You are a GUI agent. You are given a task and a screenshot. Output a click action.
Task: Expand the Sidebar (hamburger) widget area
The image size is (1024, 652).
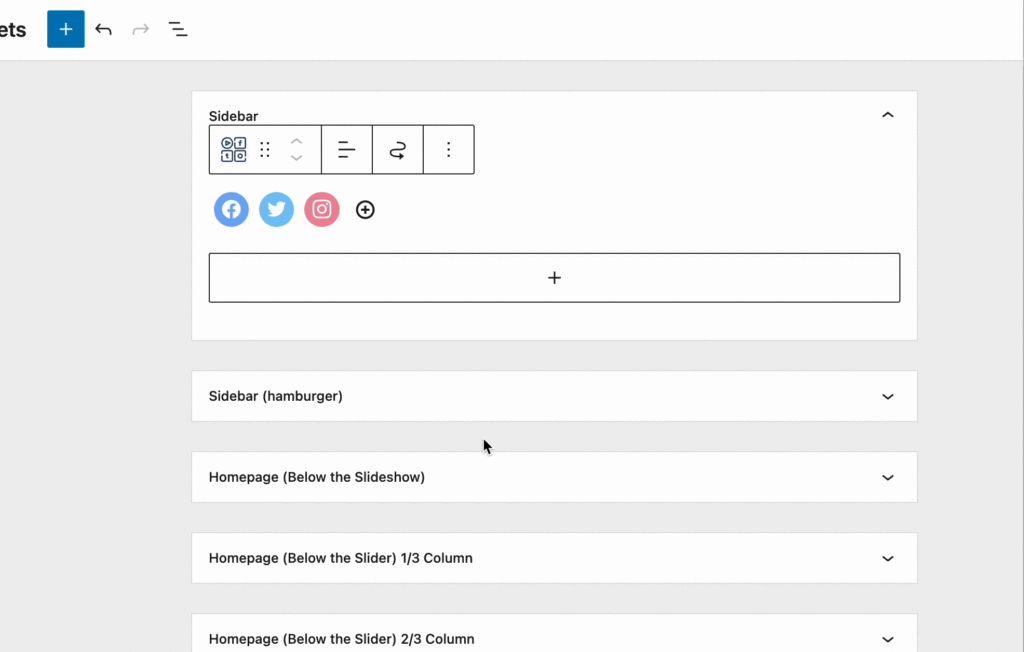tap(887, 396)
